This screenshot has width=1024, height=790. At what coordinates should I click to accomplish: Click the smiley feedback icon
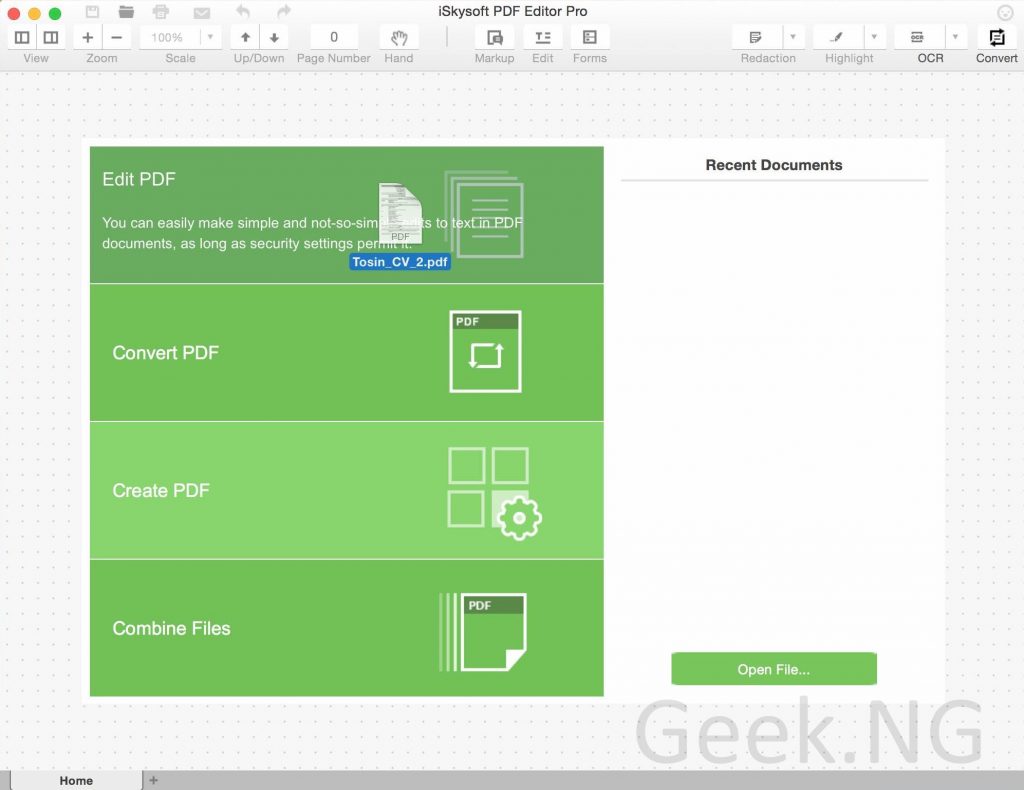point(1005,12)
